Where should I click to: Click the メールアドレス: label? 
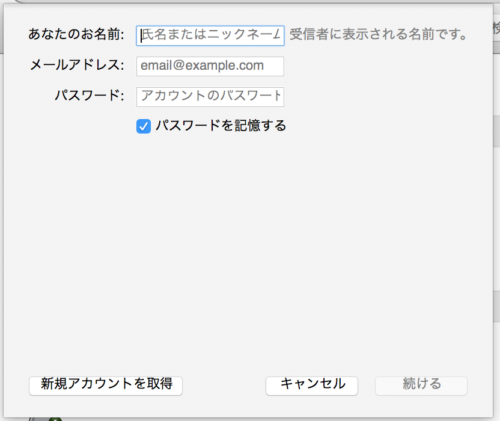coord(77,65)
